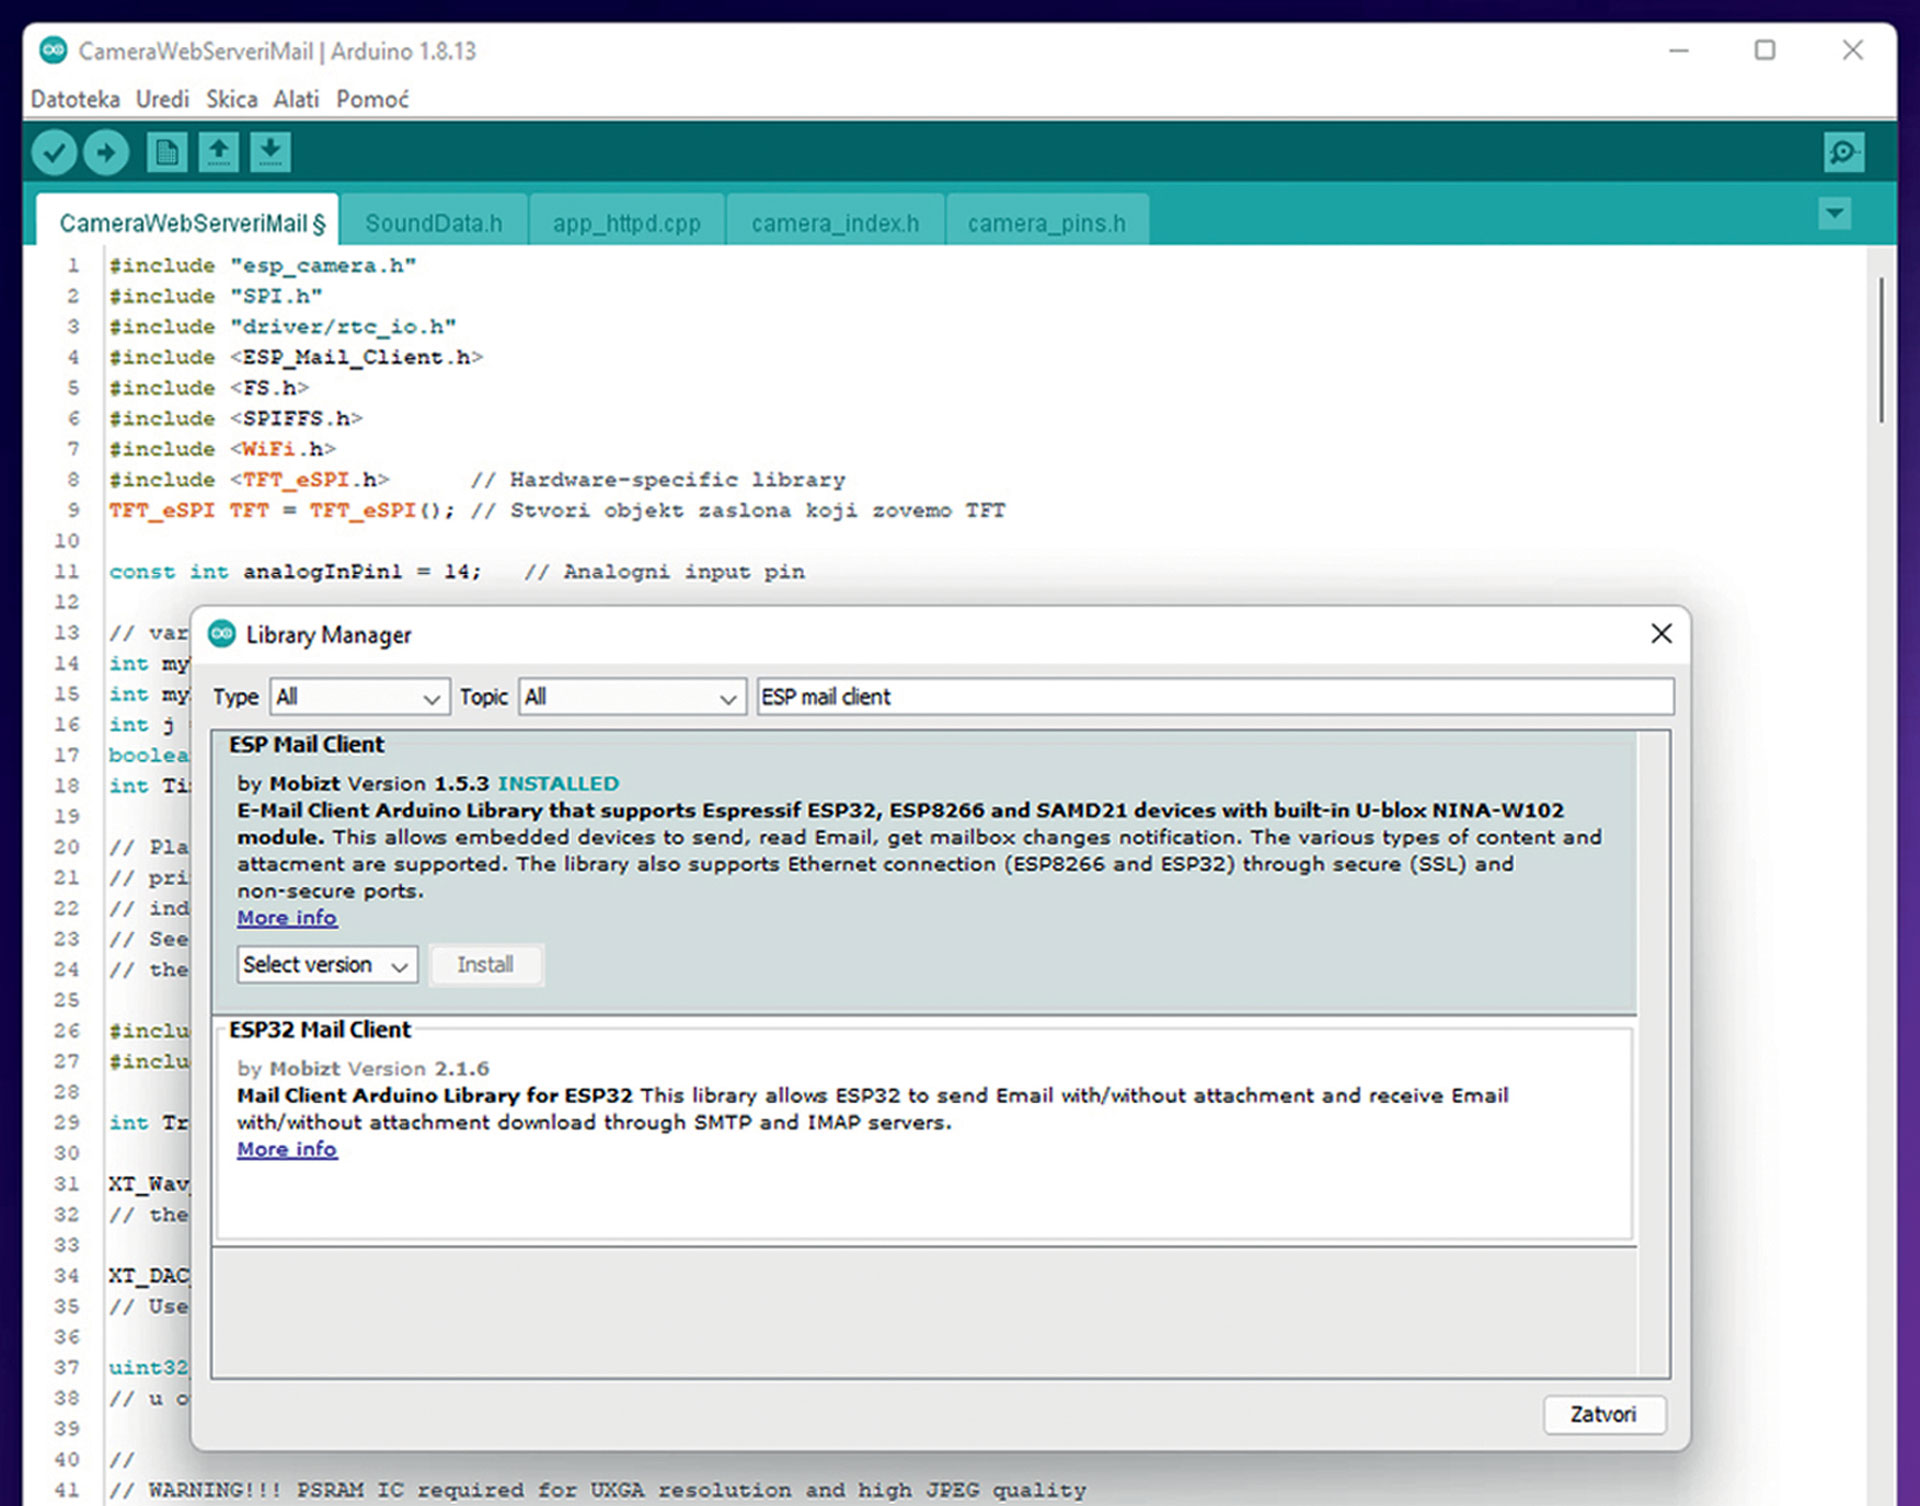The height and width of the screenshot is (1506, 1920).
Task: Create a new sketch with the New icon
Action: pyautogui.click(x=166, y=153)
